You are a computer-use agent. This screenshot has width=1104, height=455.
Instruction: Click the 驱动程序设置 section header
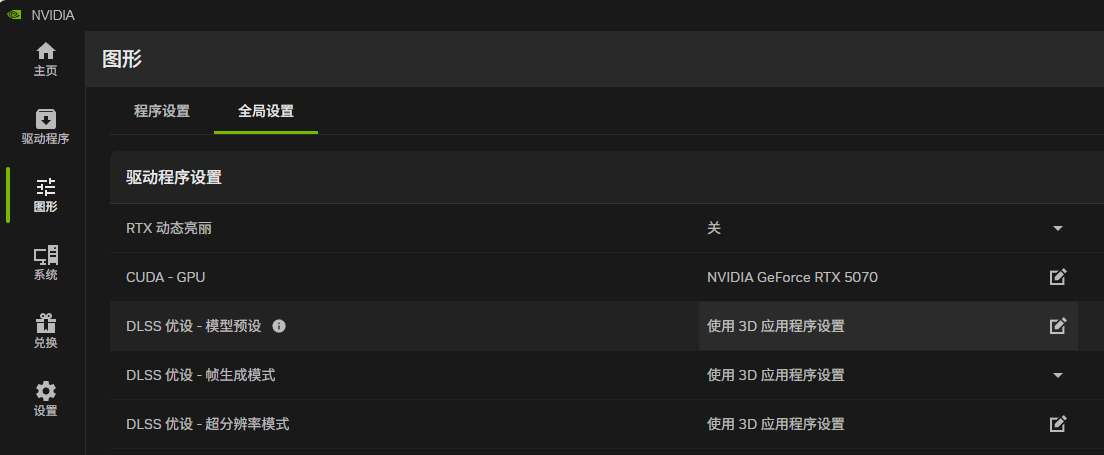pos(174,178)
